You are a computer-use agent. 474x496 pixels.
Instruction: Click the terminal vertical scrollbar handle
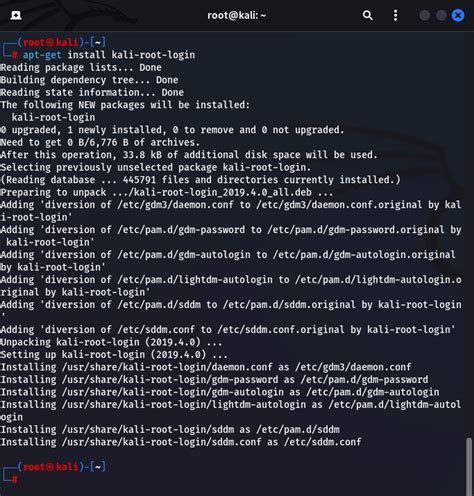(x=469, y=467)
